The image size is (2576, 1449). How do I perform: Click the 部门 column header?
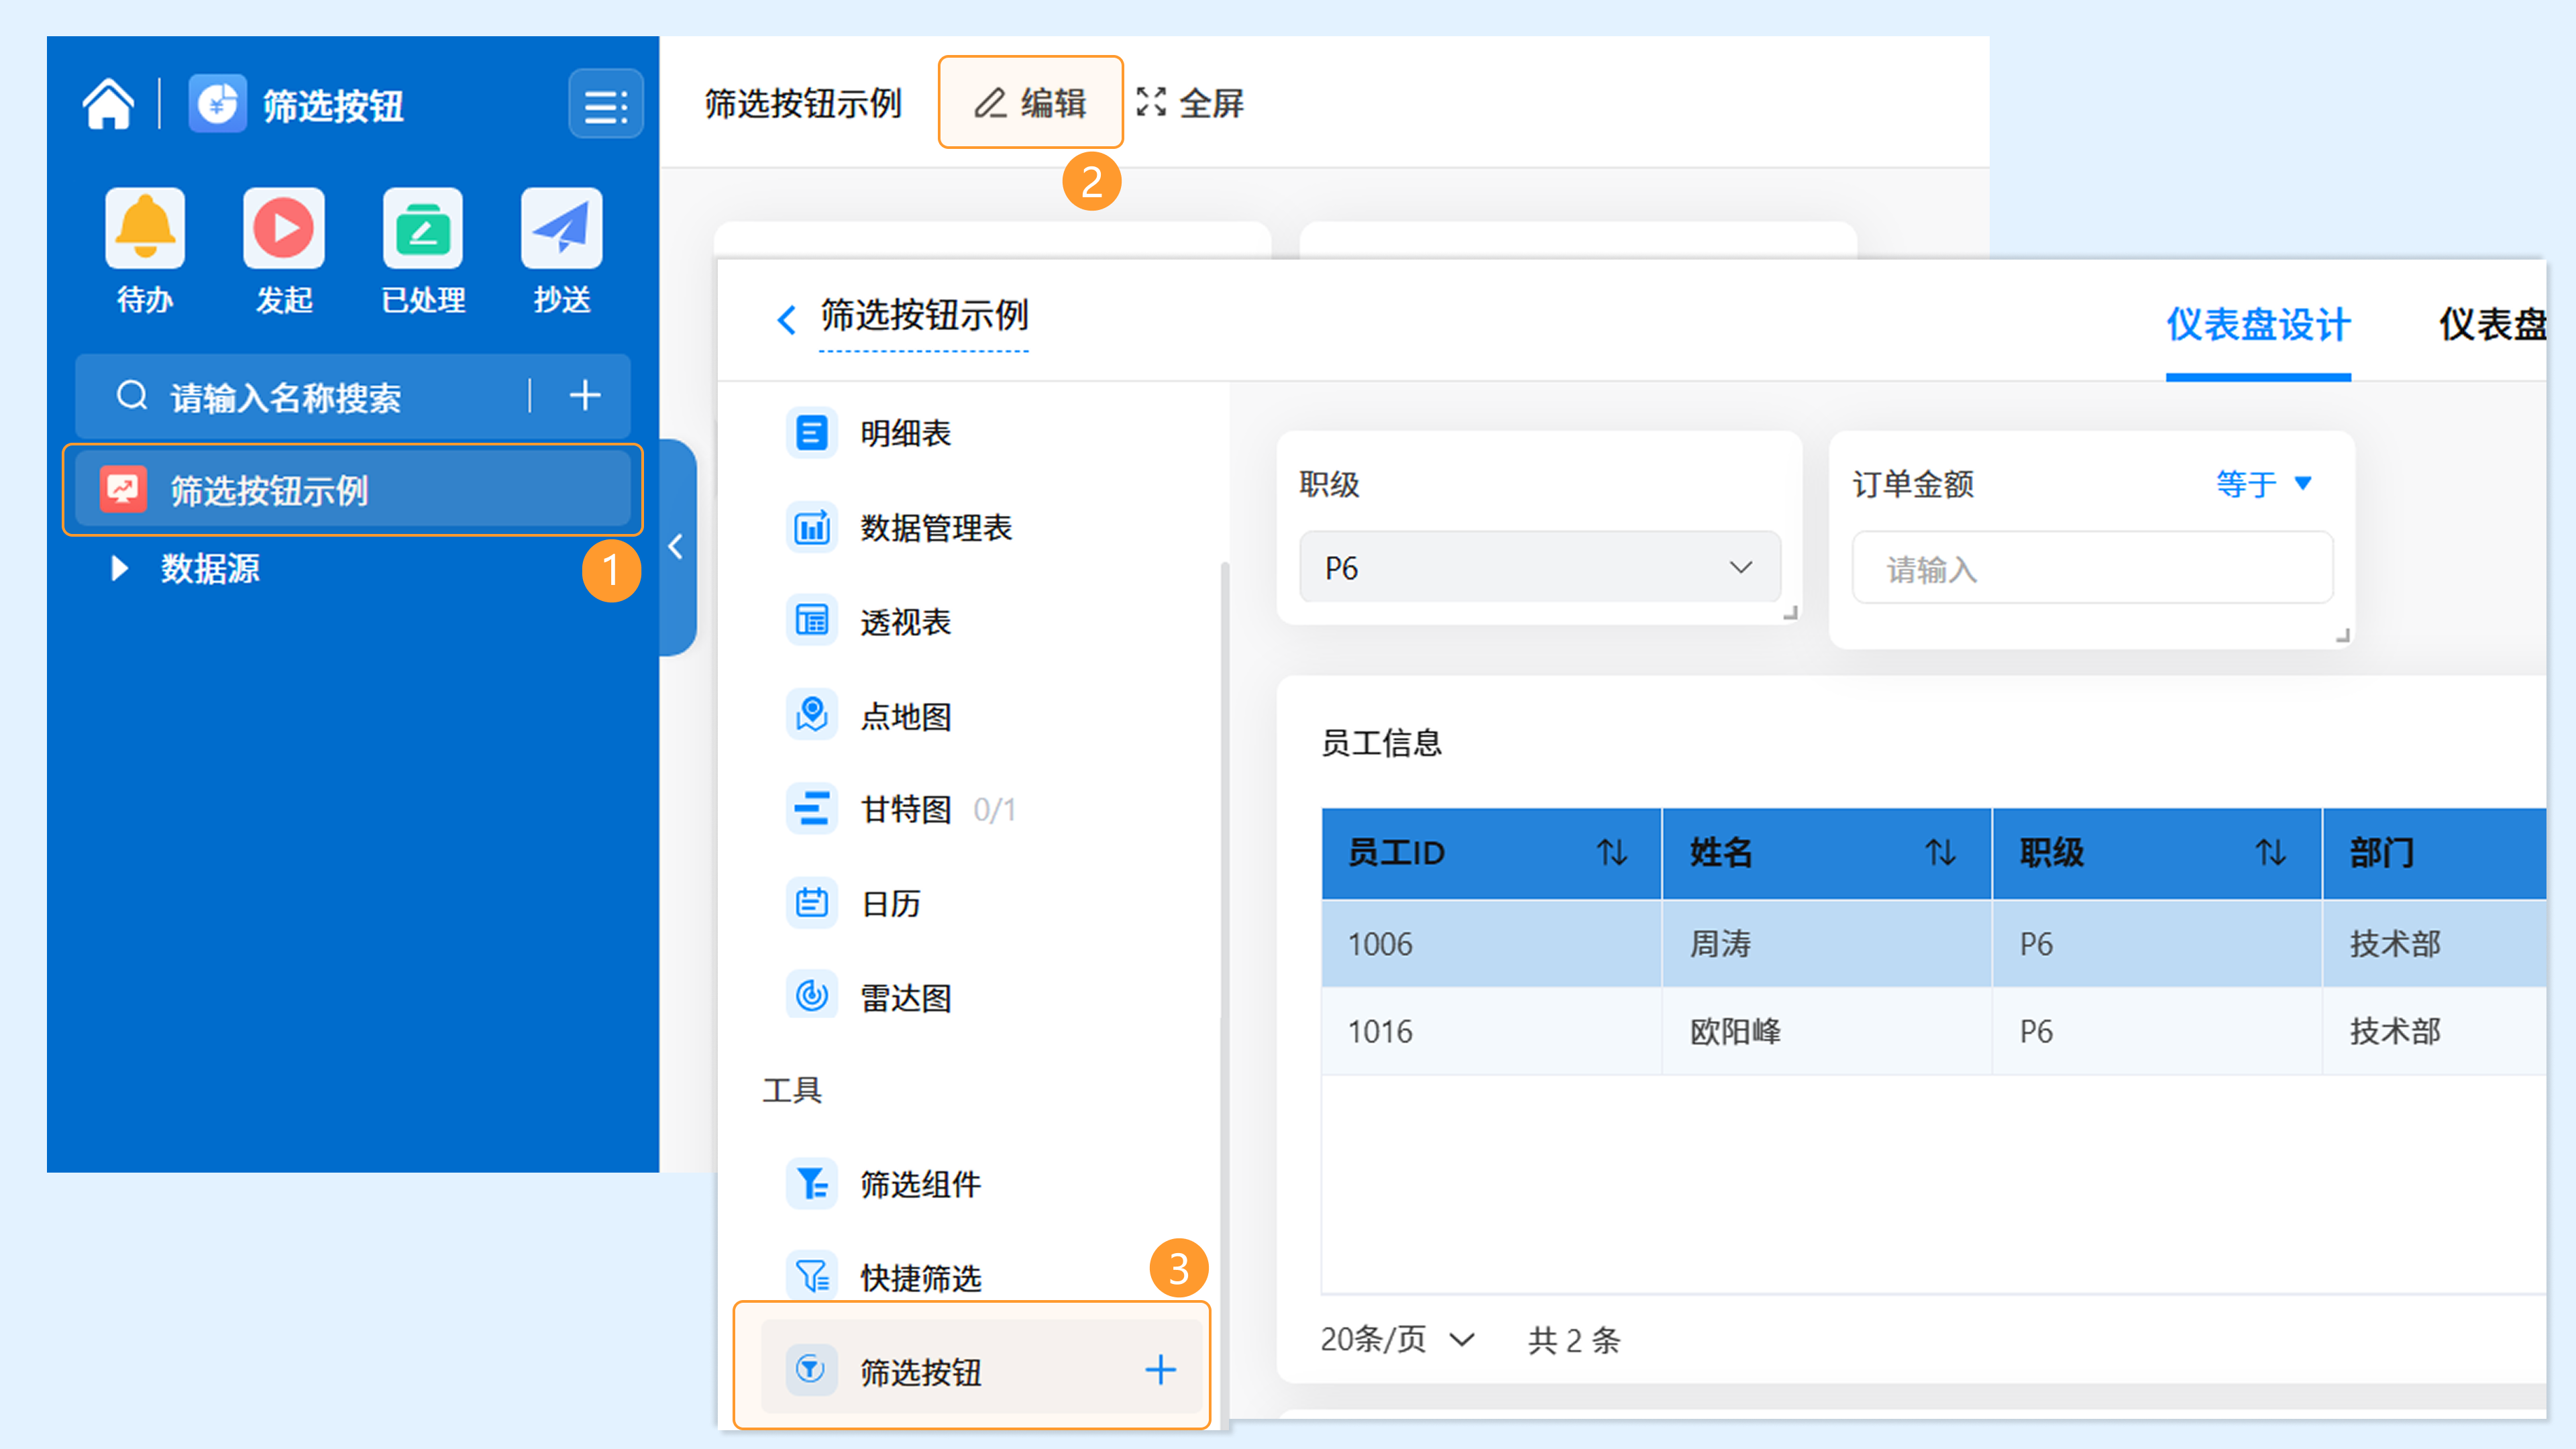2434,853
